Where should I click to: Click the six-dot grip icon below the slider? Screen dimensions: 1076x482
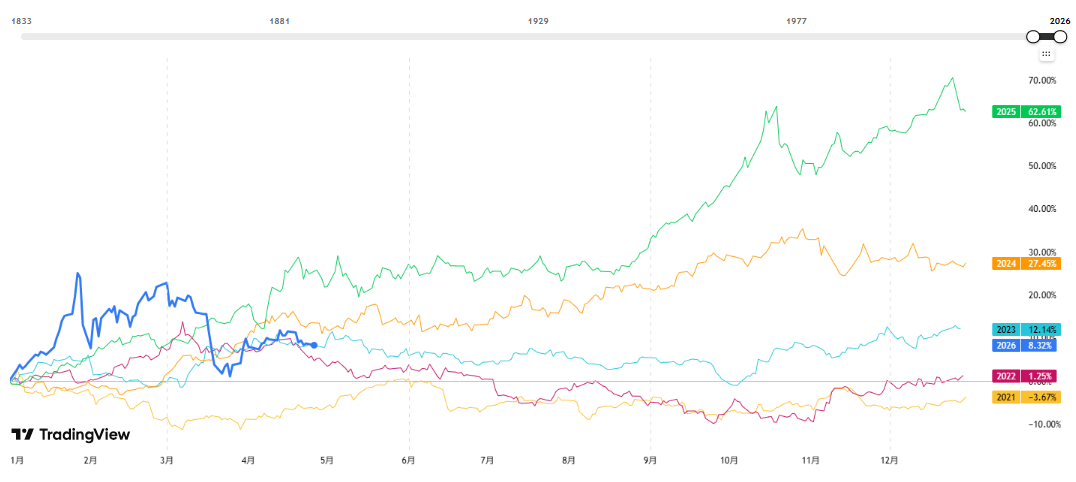point(1046,54)
